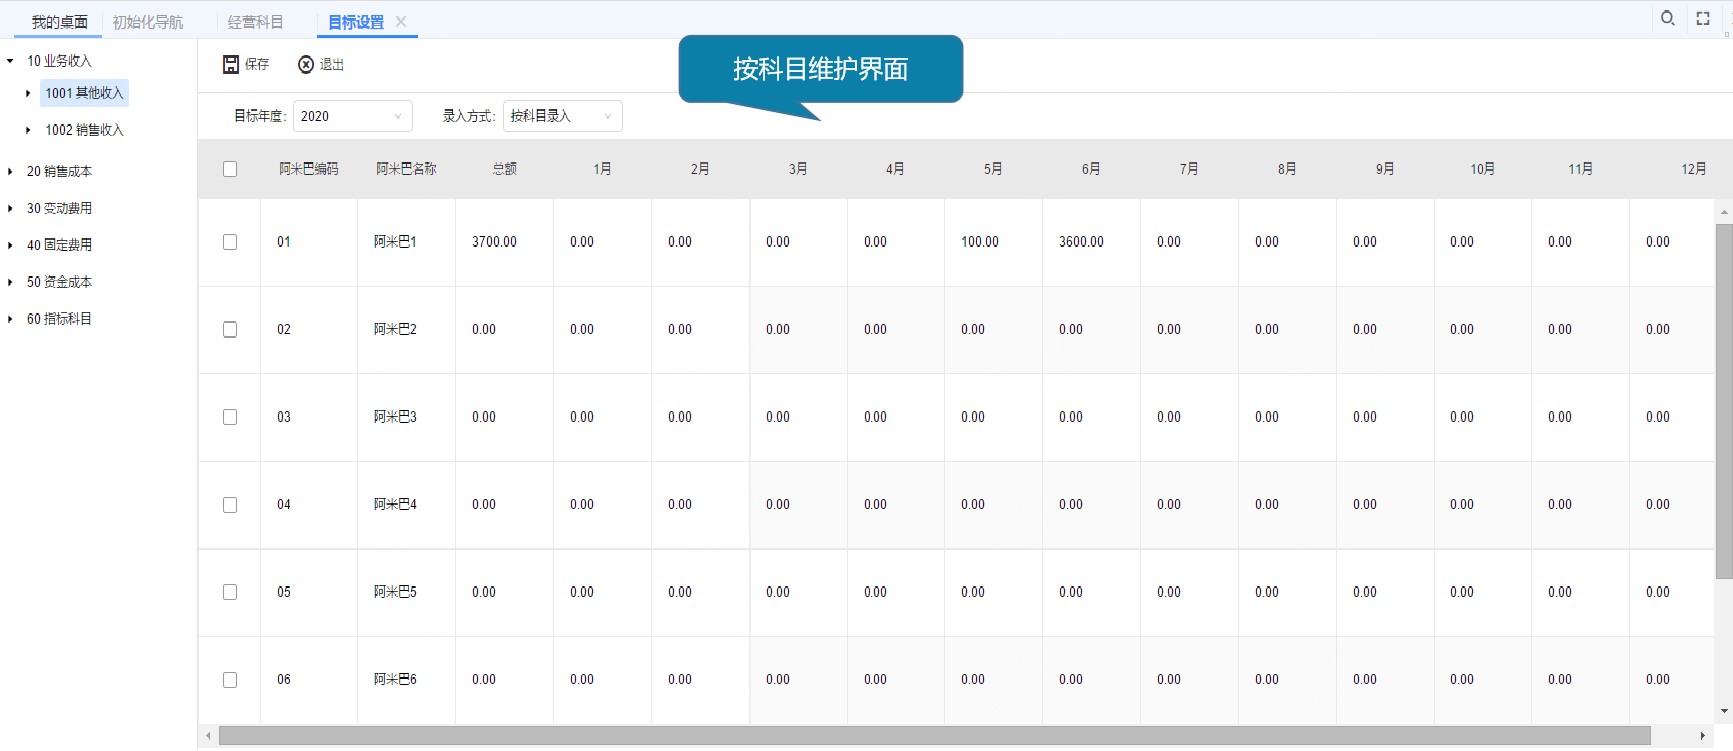Screen dimensions: 1733x751
Task: Click horizontal scrollbar left arrow
Action: tap(208, 736)
